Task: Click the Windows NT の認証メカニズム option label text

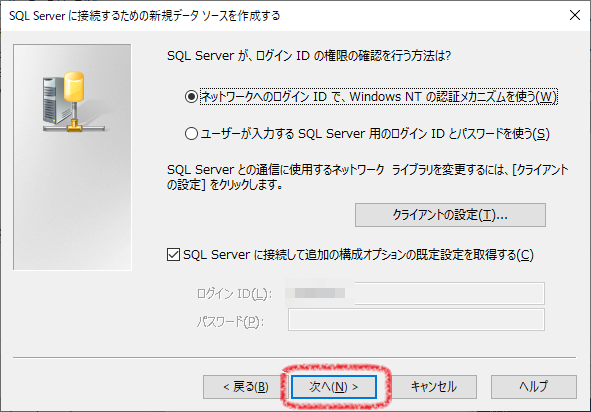Action: coord(378,97)
